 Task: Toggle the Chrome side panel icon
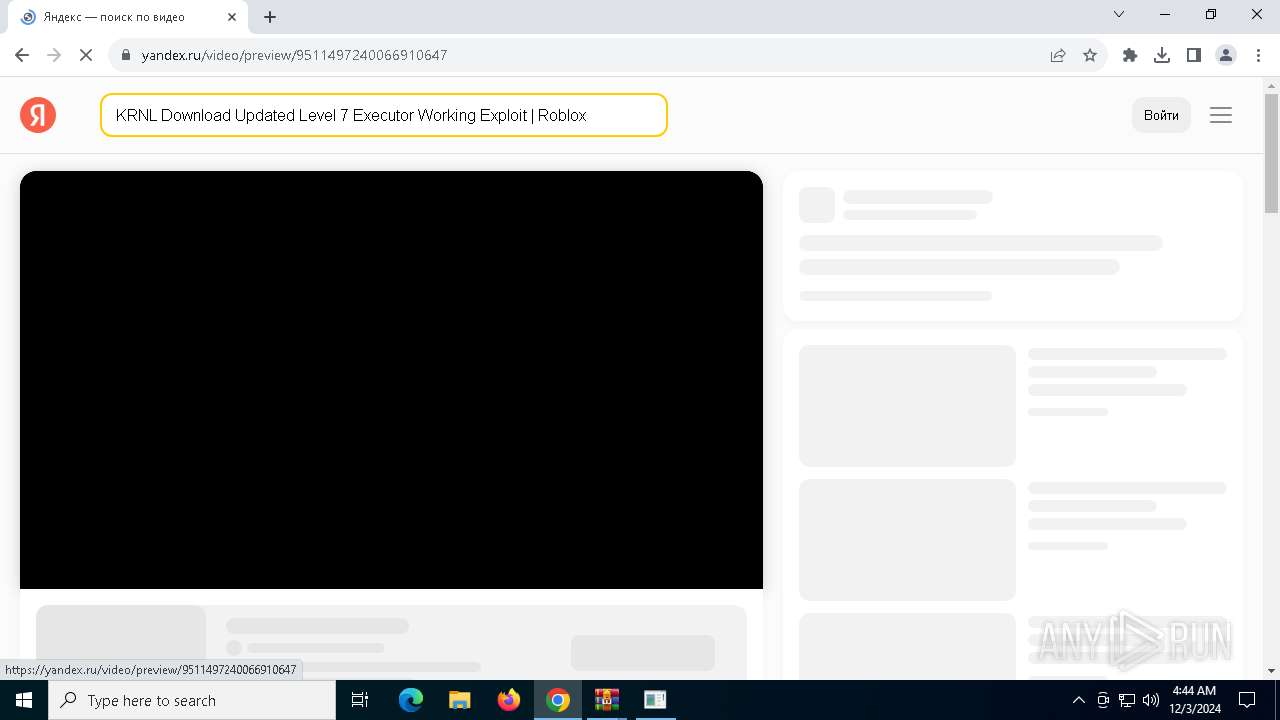[x=1194, y=55]
